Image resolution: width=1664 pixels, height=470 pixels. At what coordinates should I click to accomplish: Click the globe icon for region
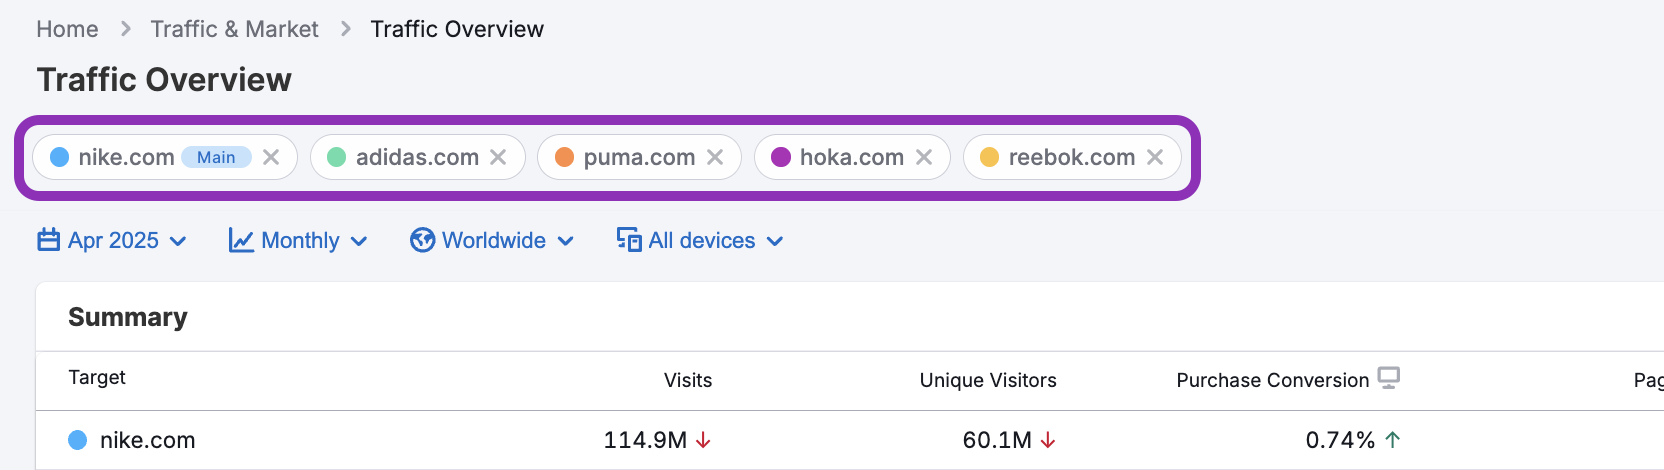click(x=422, y=240)
